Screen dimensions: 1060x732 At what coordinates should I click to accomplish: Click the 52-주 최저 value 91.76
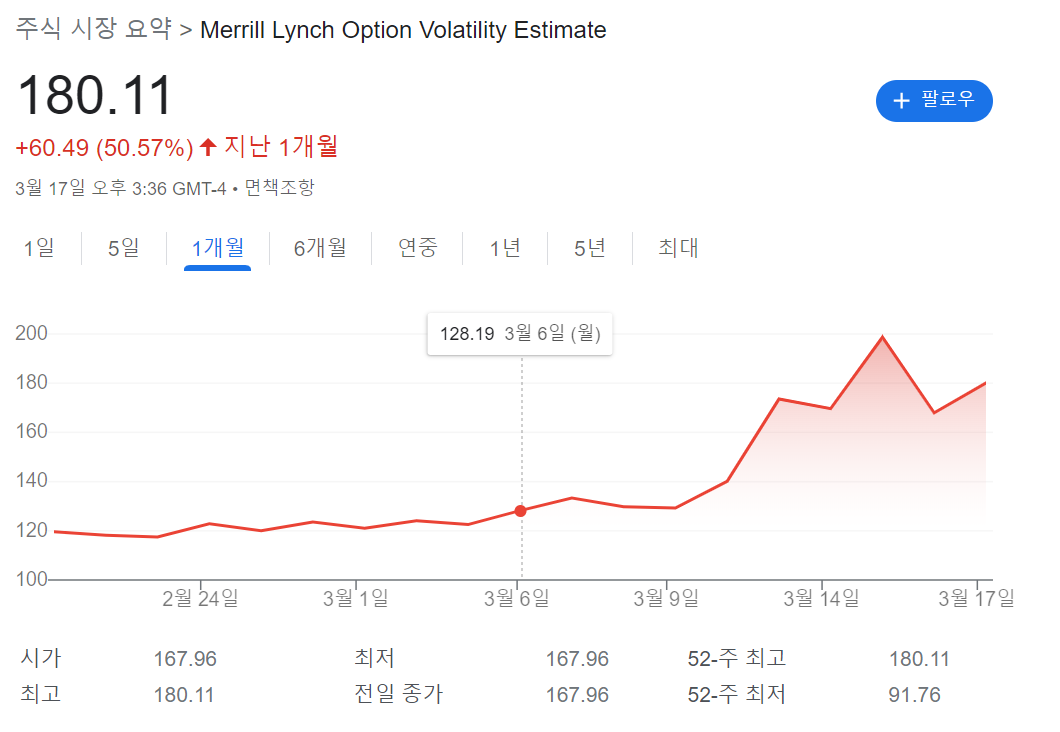tap(914, 695)
